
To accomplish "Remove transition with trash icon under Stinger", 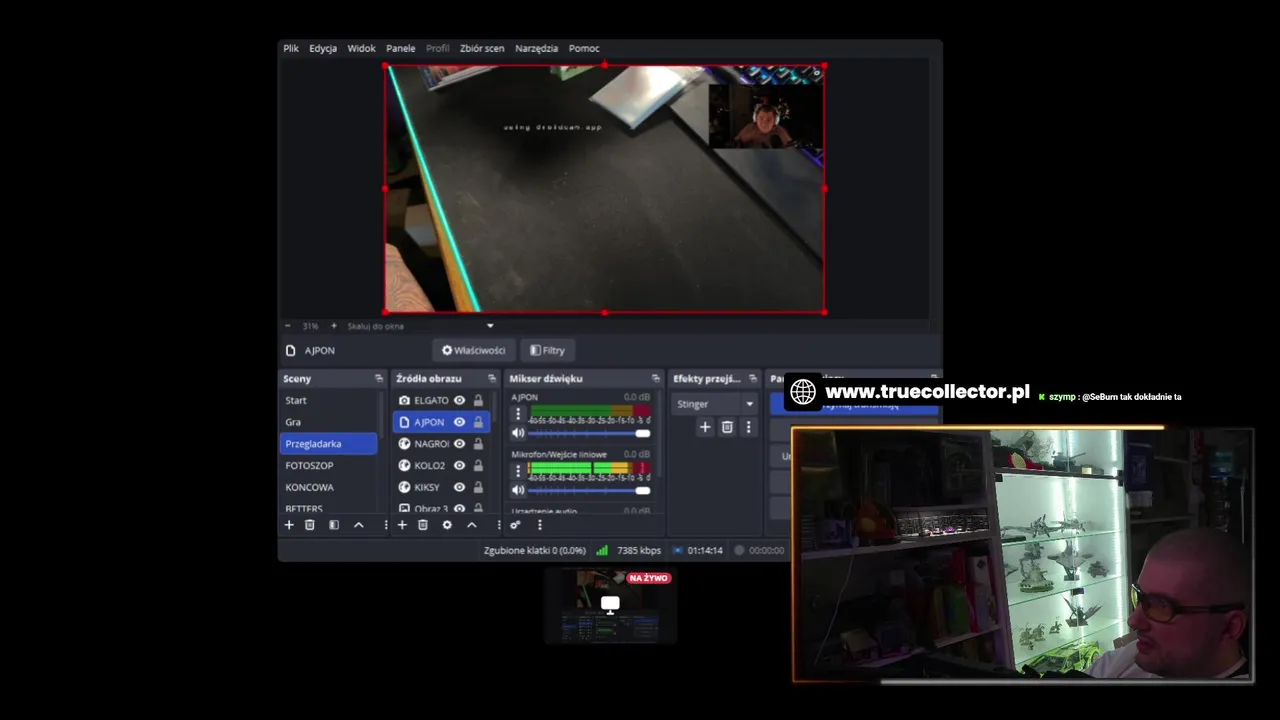I will pyautogui.click(x=727, y=427).
